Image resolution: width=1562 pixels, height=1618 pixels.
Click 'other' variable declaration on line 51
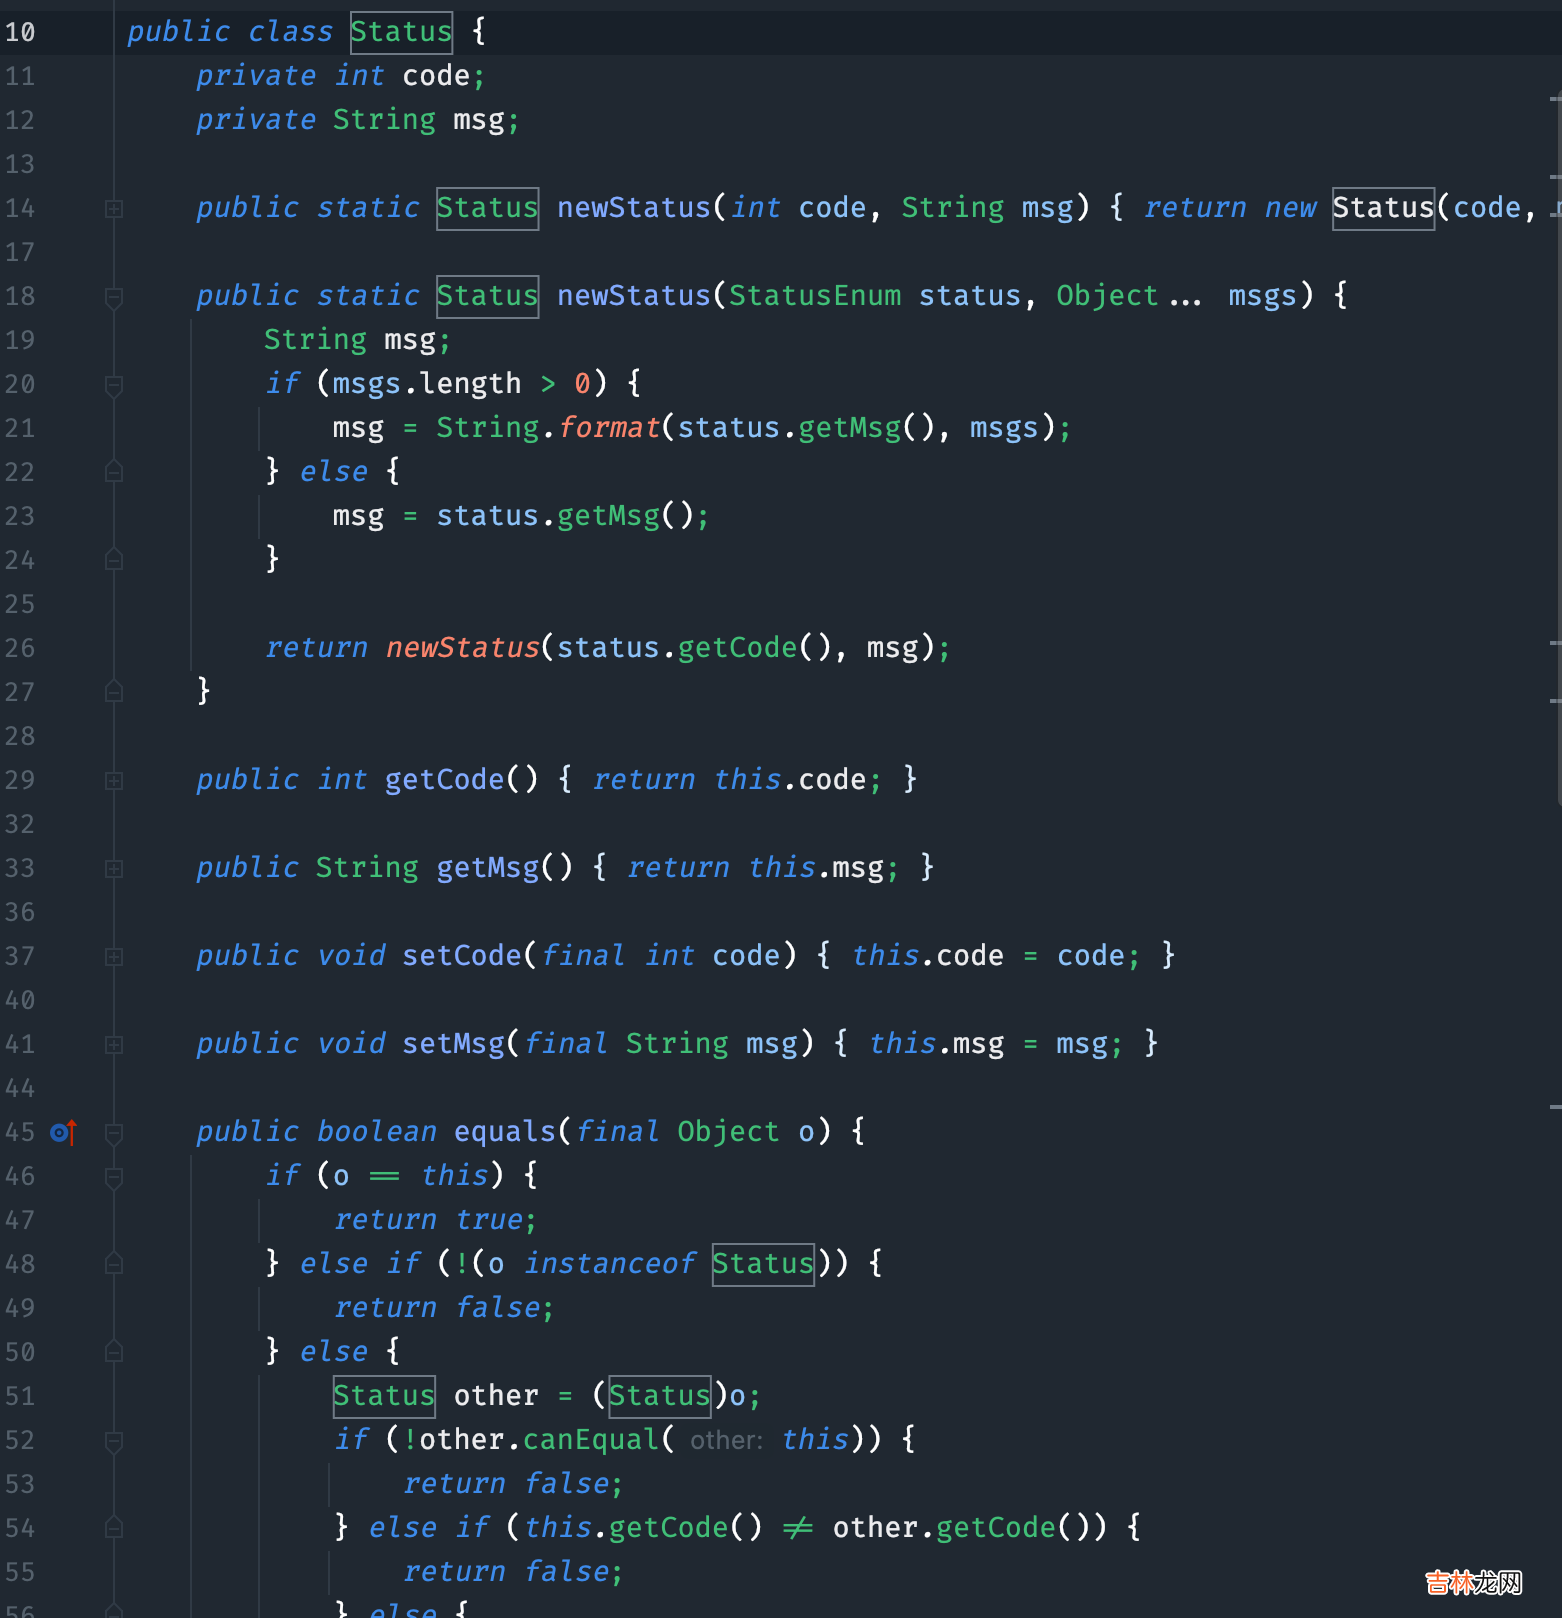click(x=496, y=1396)
